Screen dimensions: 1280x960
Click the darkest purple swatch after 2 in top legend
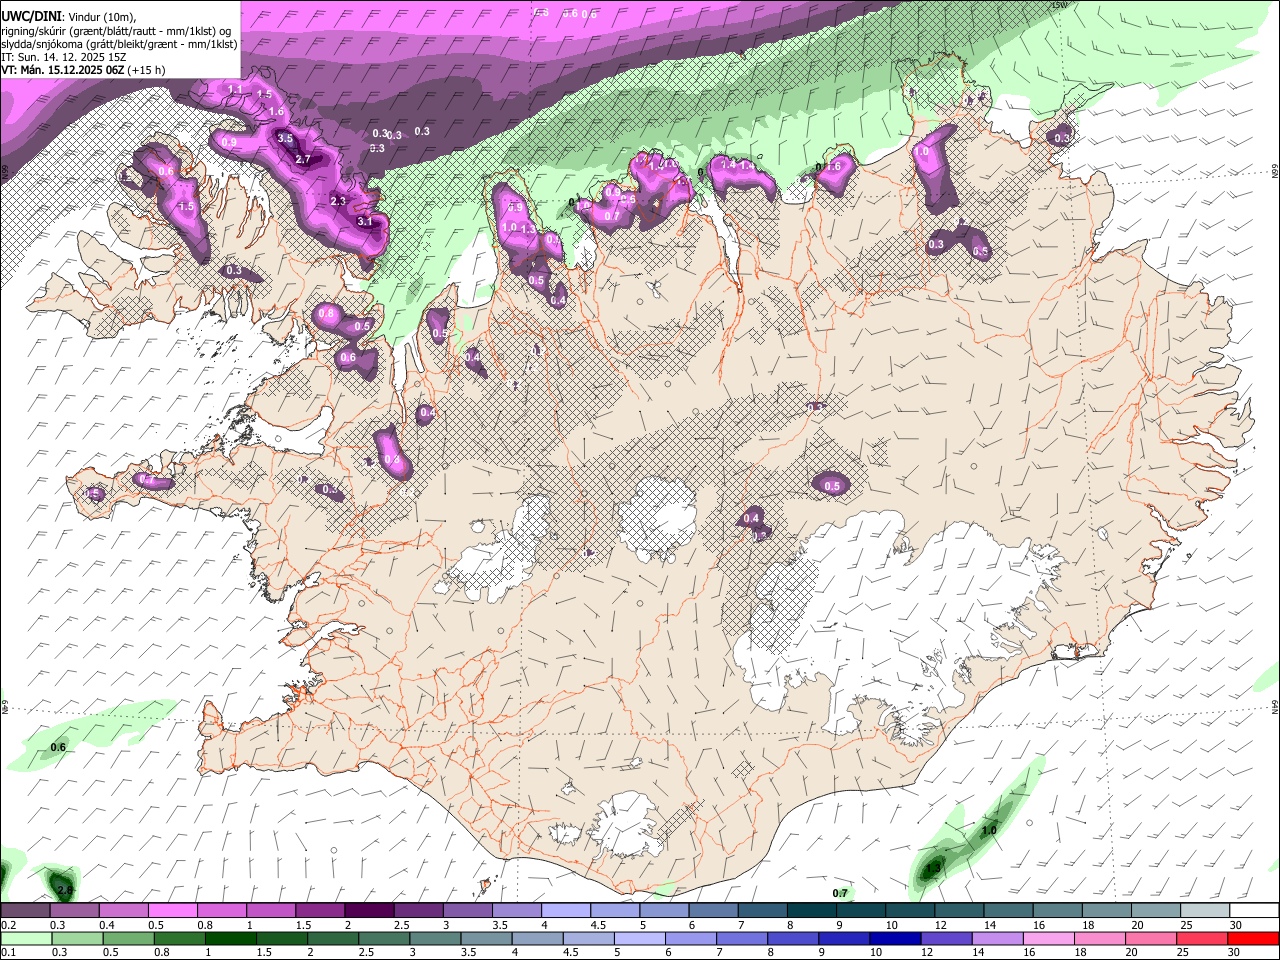click(x=368, y=911)
